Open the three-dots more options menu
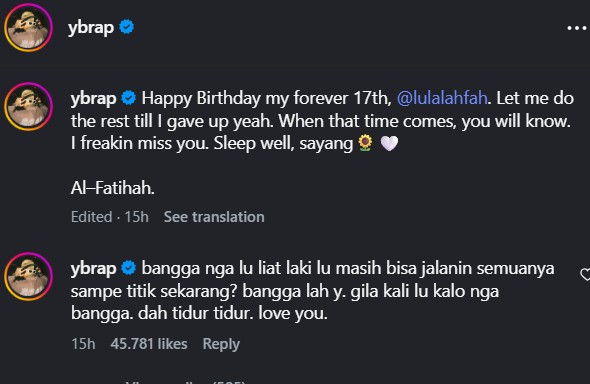The width and height of the screenshot is (590, 384). coord(576,28)
